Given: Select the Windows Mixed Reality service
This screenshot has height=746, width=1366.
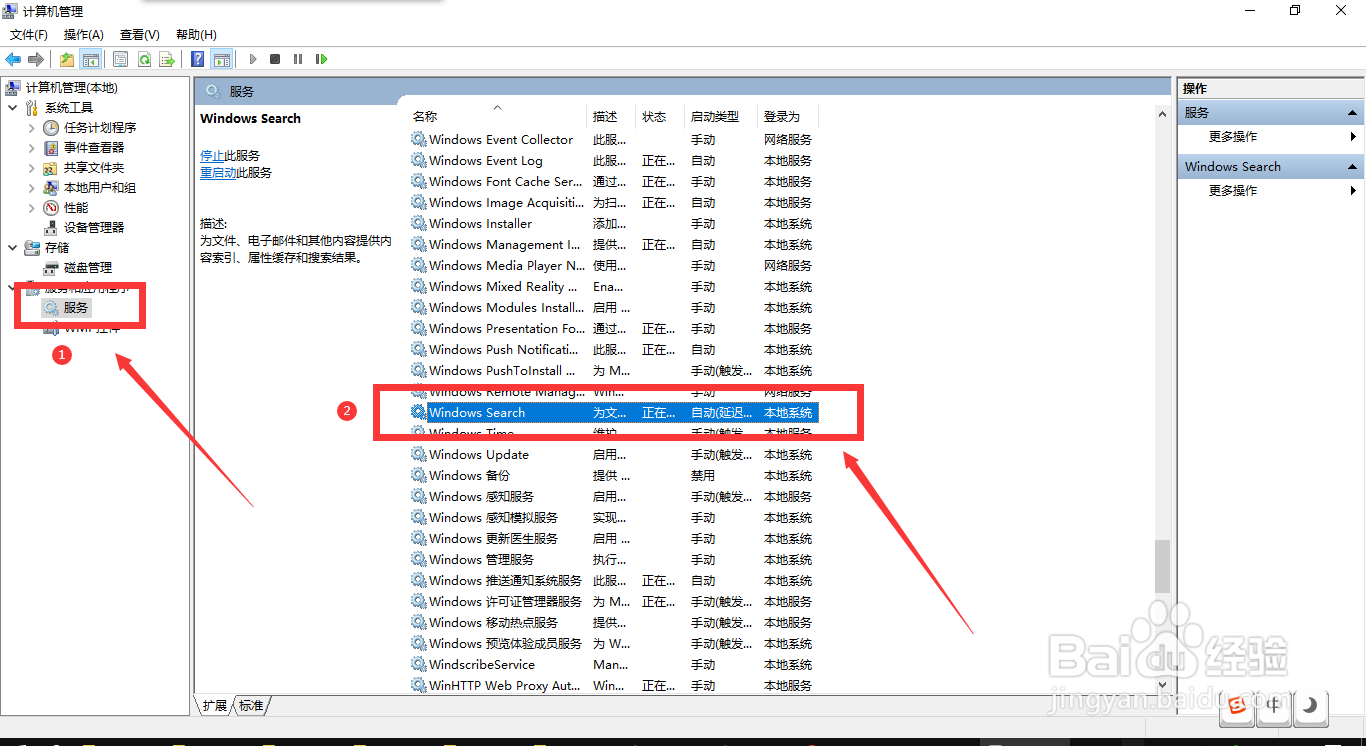Looking at the screenshot, I should (x=614, y=286).
